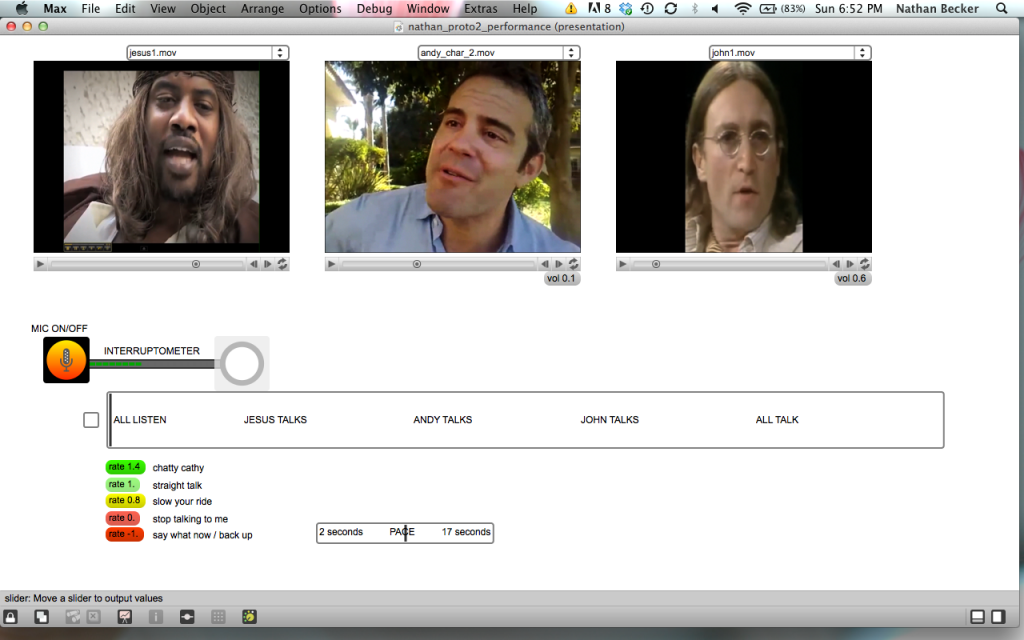Click the jesus1.mov video display
The image size is (1024, 640).
[161, 157]
